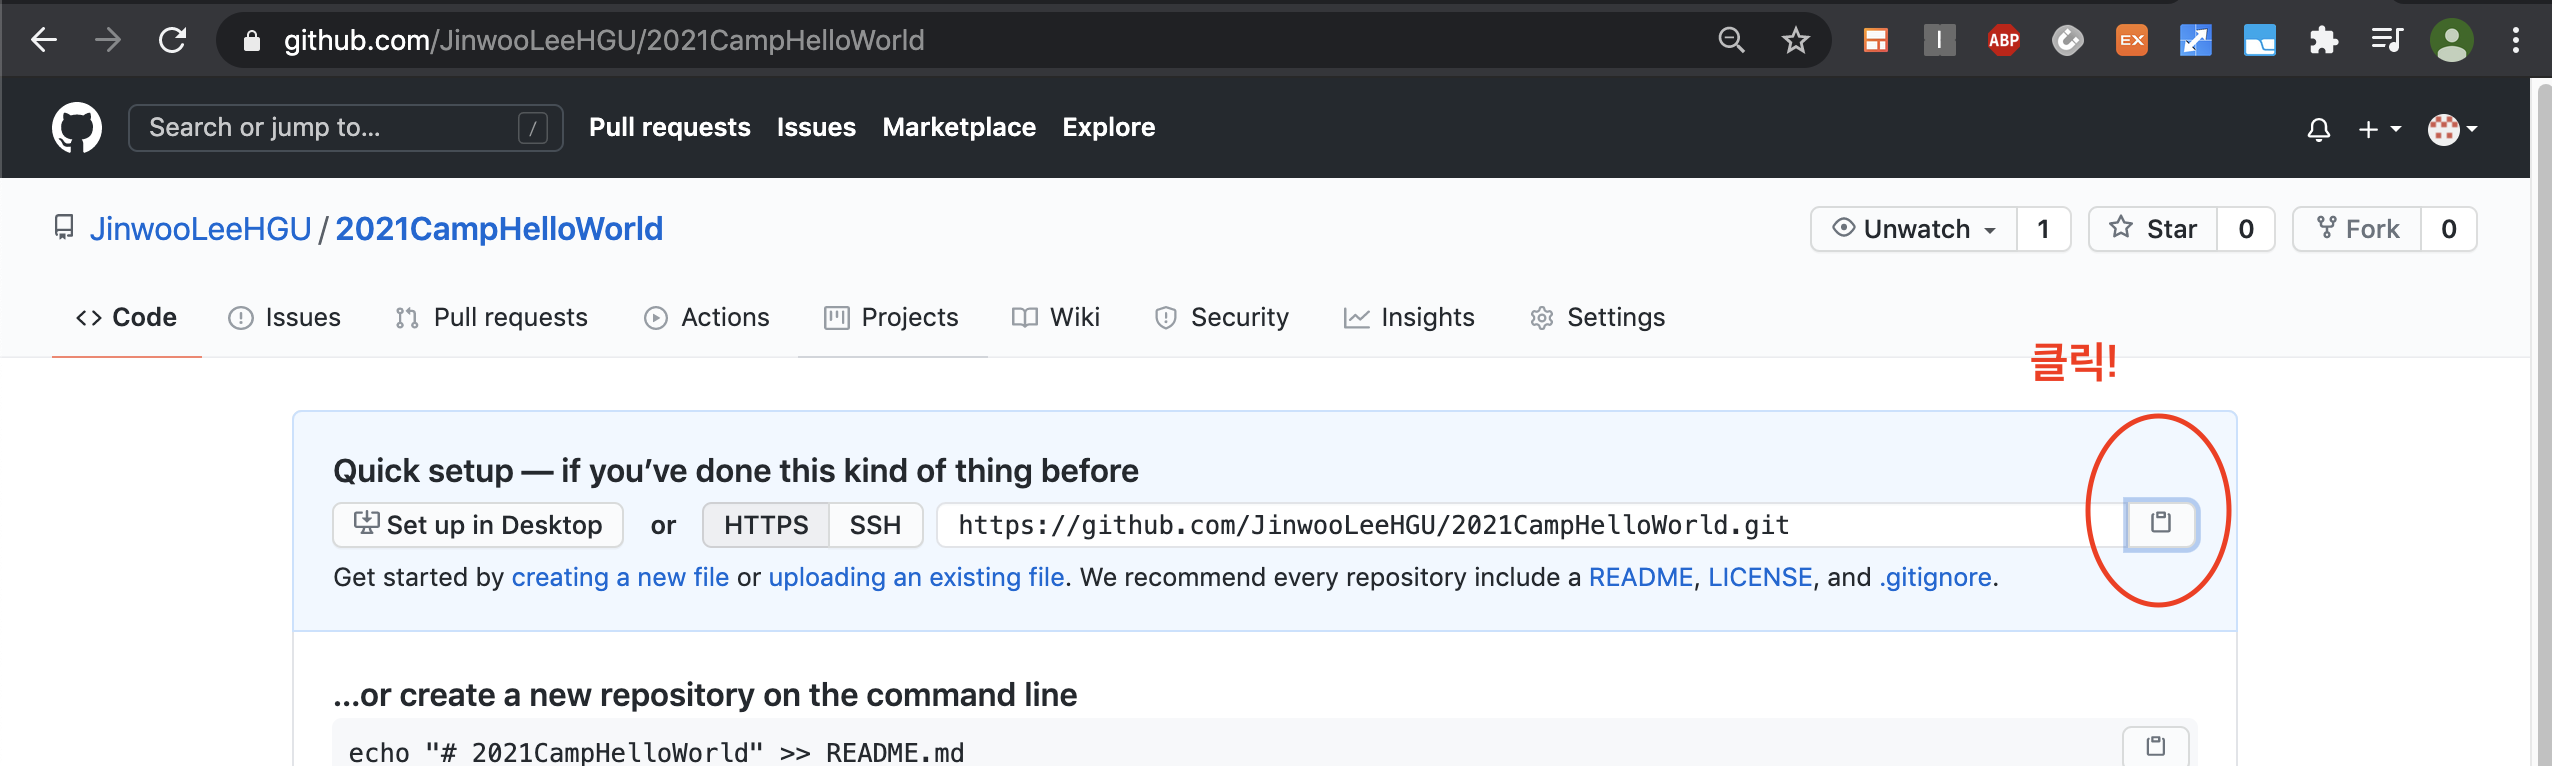Open the media control playlist icon
Screen dimensions: 2552x766
[2387, 40]
